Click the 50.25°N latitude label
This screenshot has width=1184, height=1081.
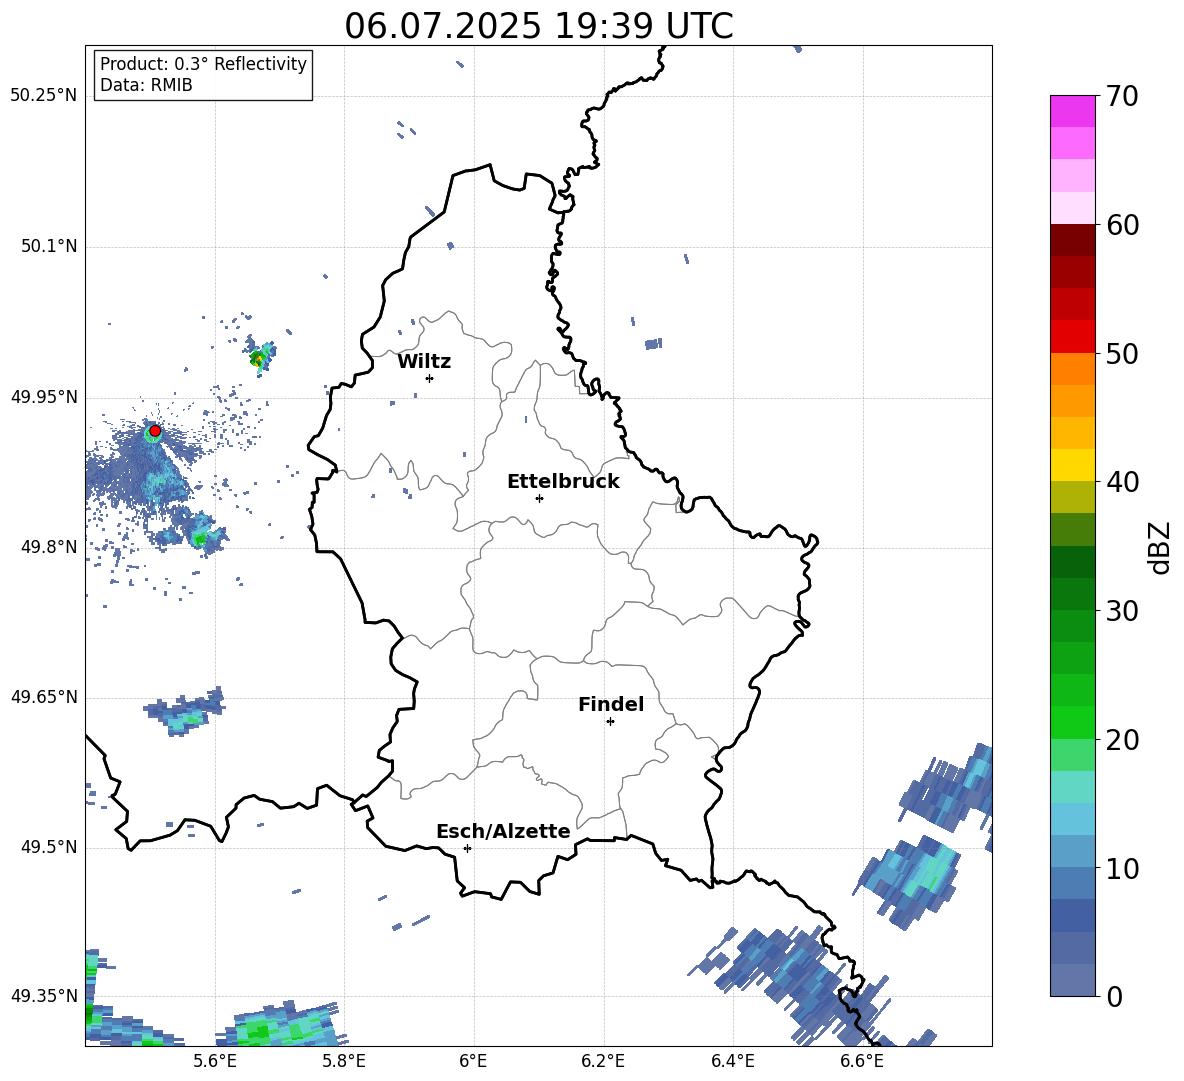coord(44,96)
